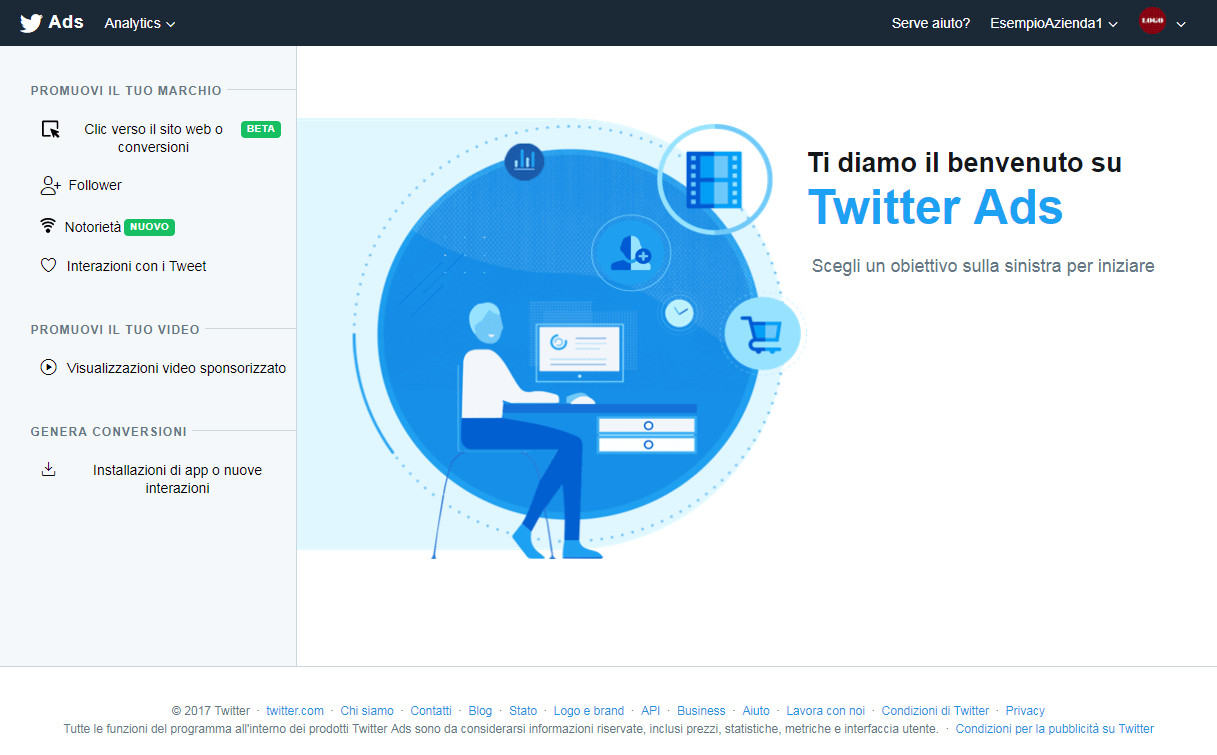Click the PROMUOVI IL TUO MARCHIO heading
The width and height of the screenshot is (1217, 755).
[x=126, y=90]
